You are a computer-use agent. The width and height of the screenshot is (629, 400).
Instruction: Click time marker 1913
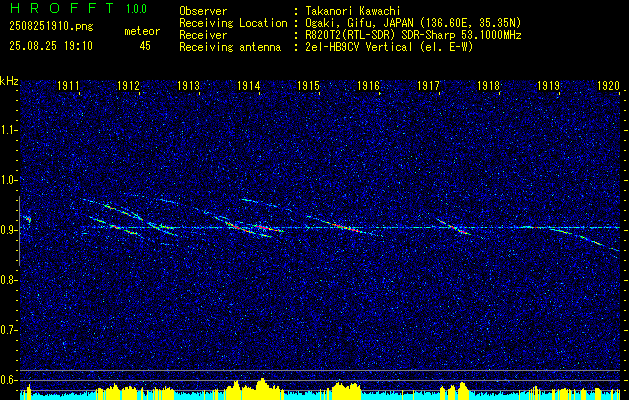click(x=188, y=85)
